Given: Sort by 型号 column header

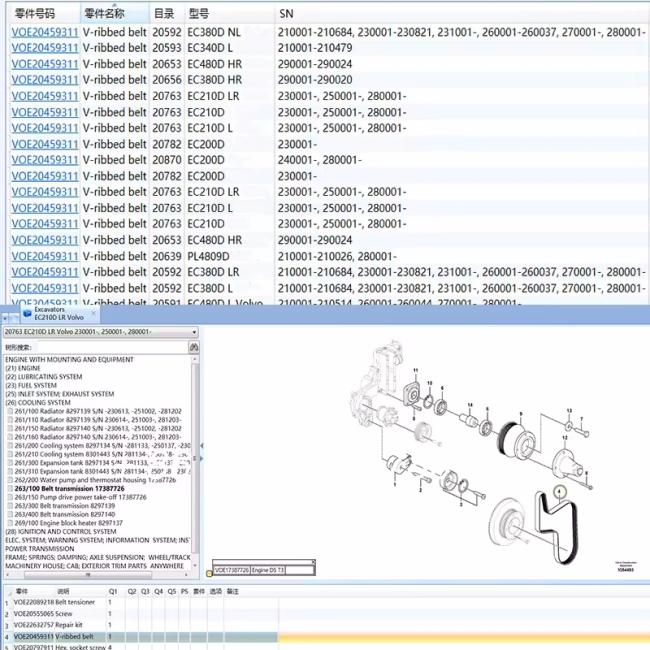Looking at the screenshot, I should (x=199, y=14).
